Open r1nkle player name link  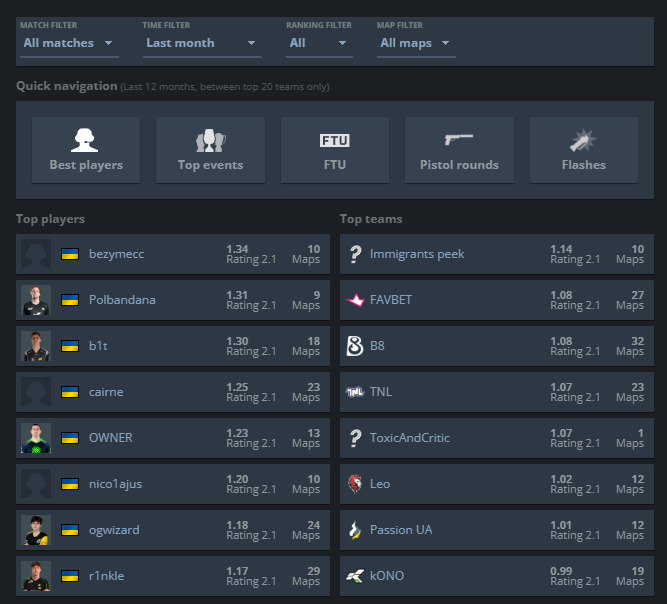click(106, 576)
